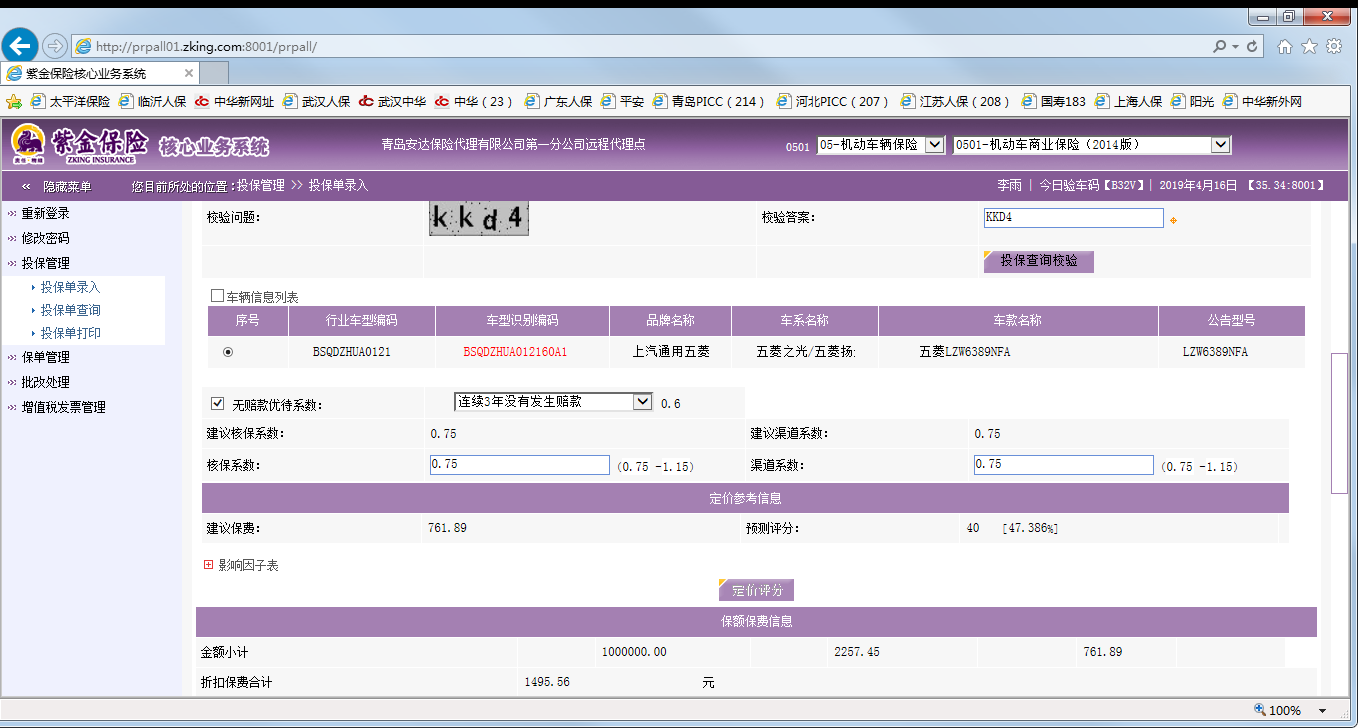Click the 核保系数 input field
This screenshot has height=728, width=1358.
pyautogui.click(x=519, y=465)
